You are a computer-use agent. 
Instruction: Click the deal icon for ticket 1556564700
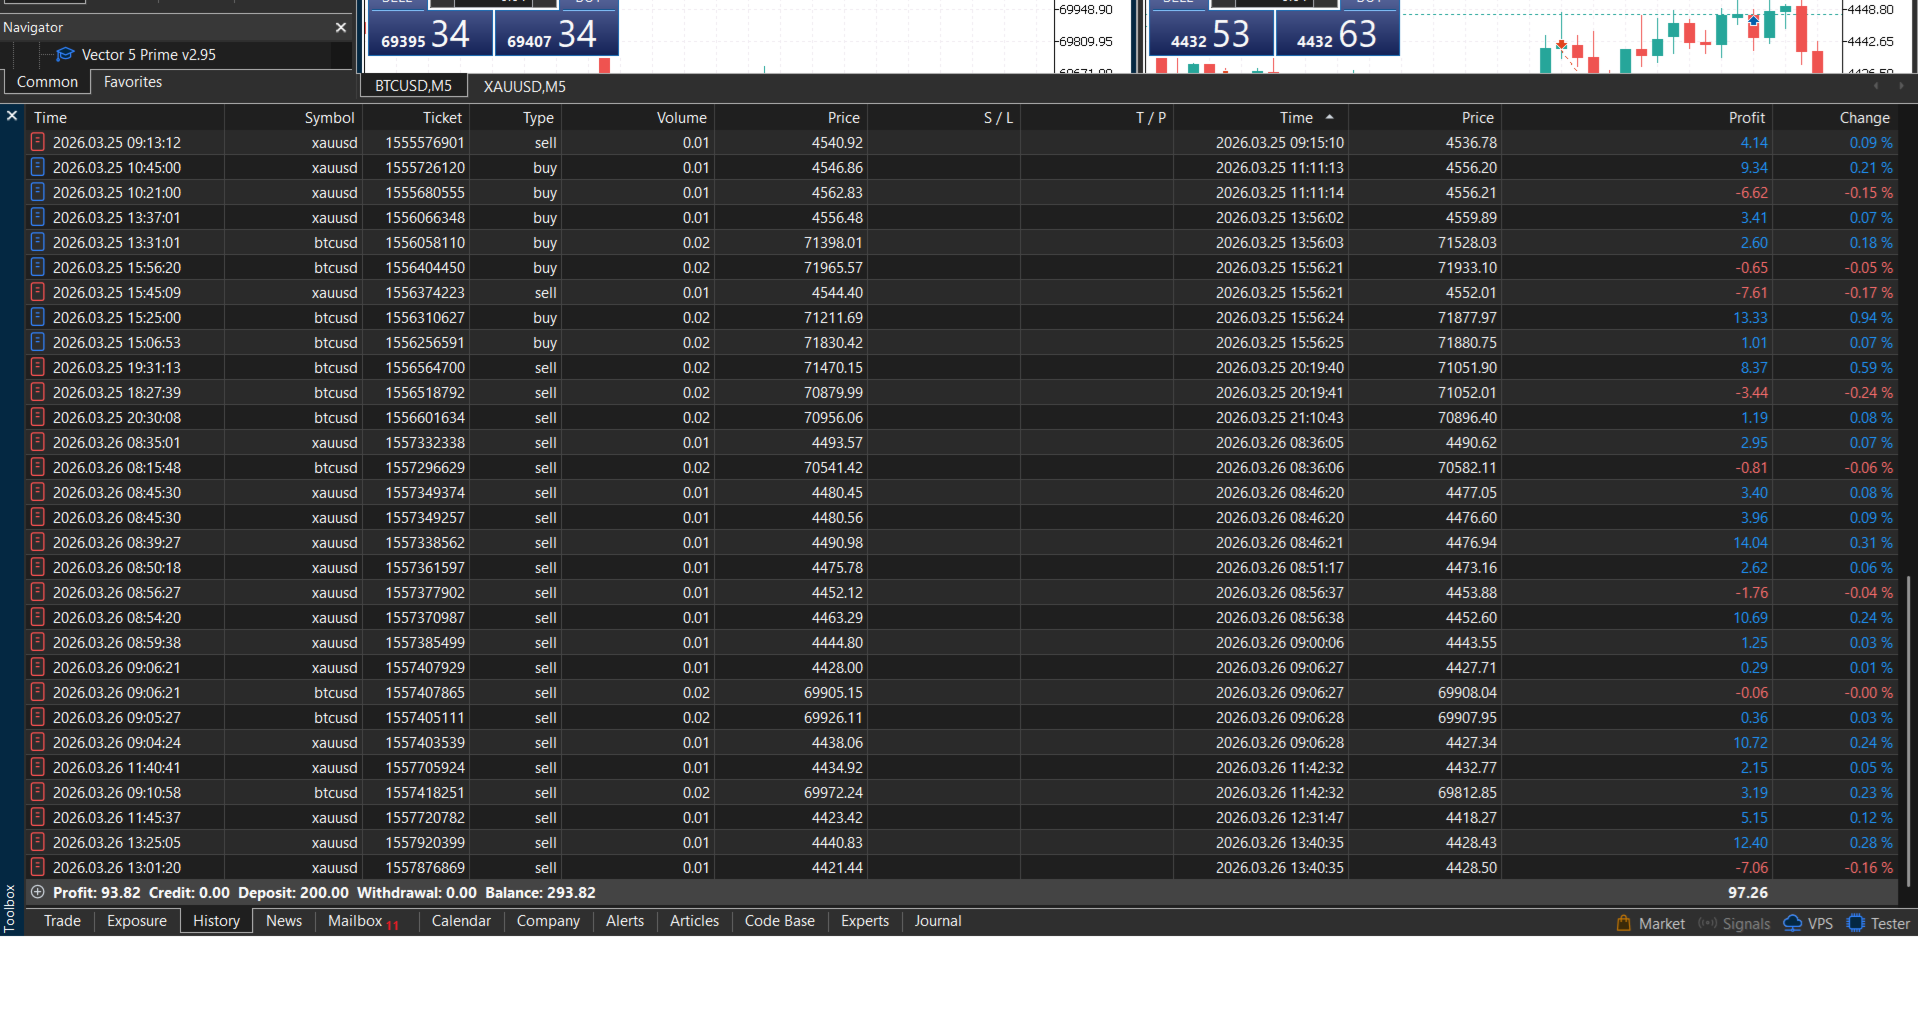pyautogui.click(x=38, y=367)
